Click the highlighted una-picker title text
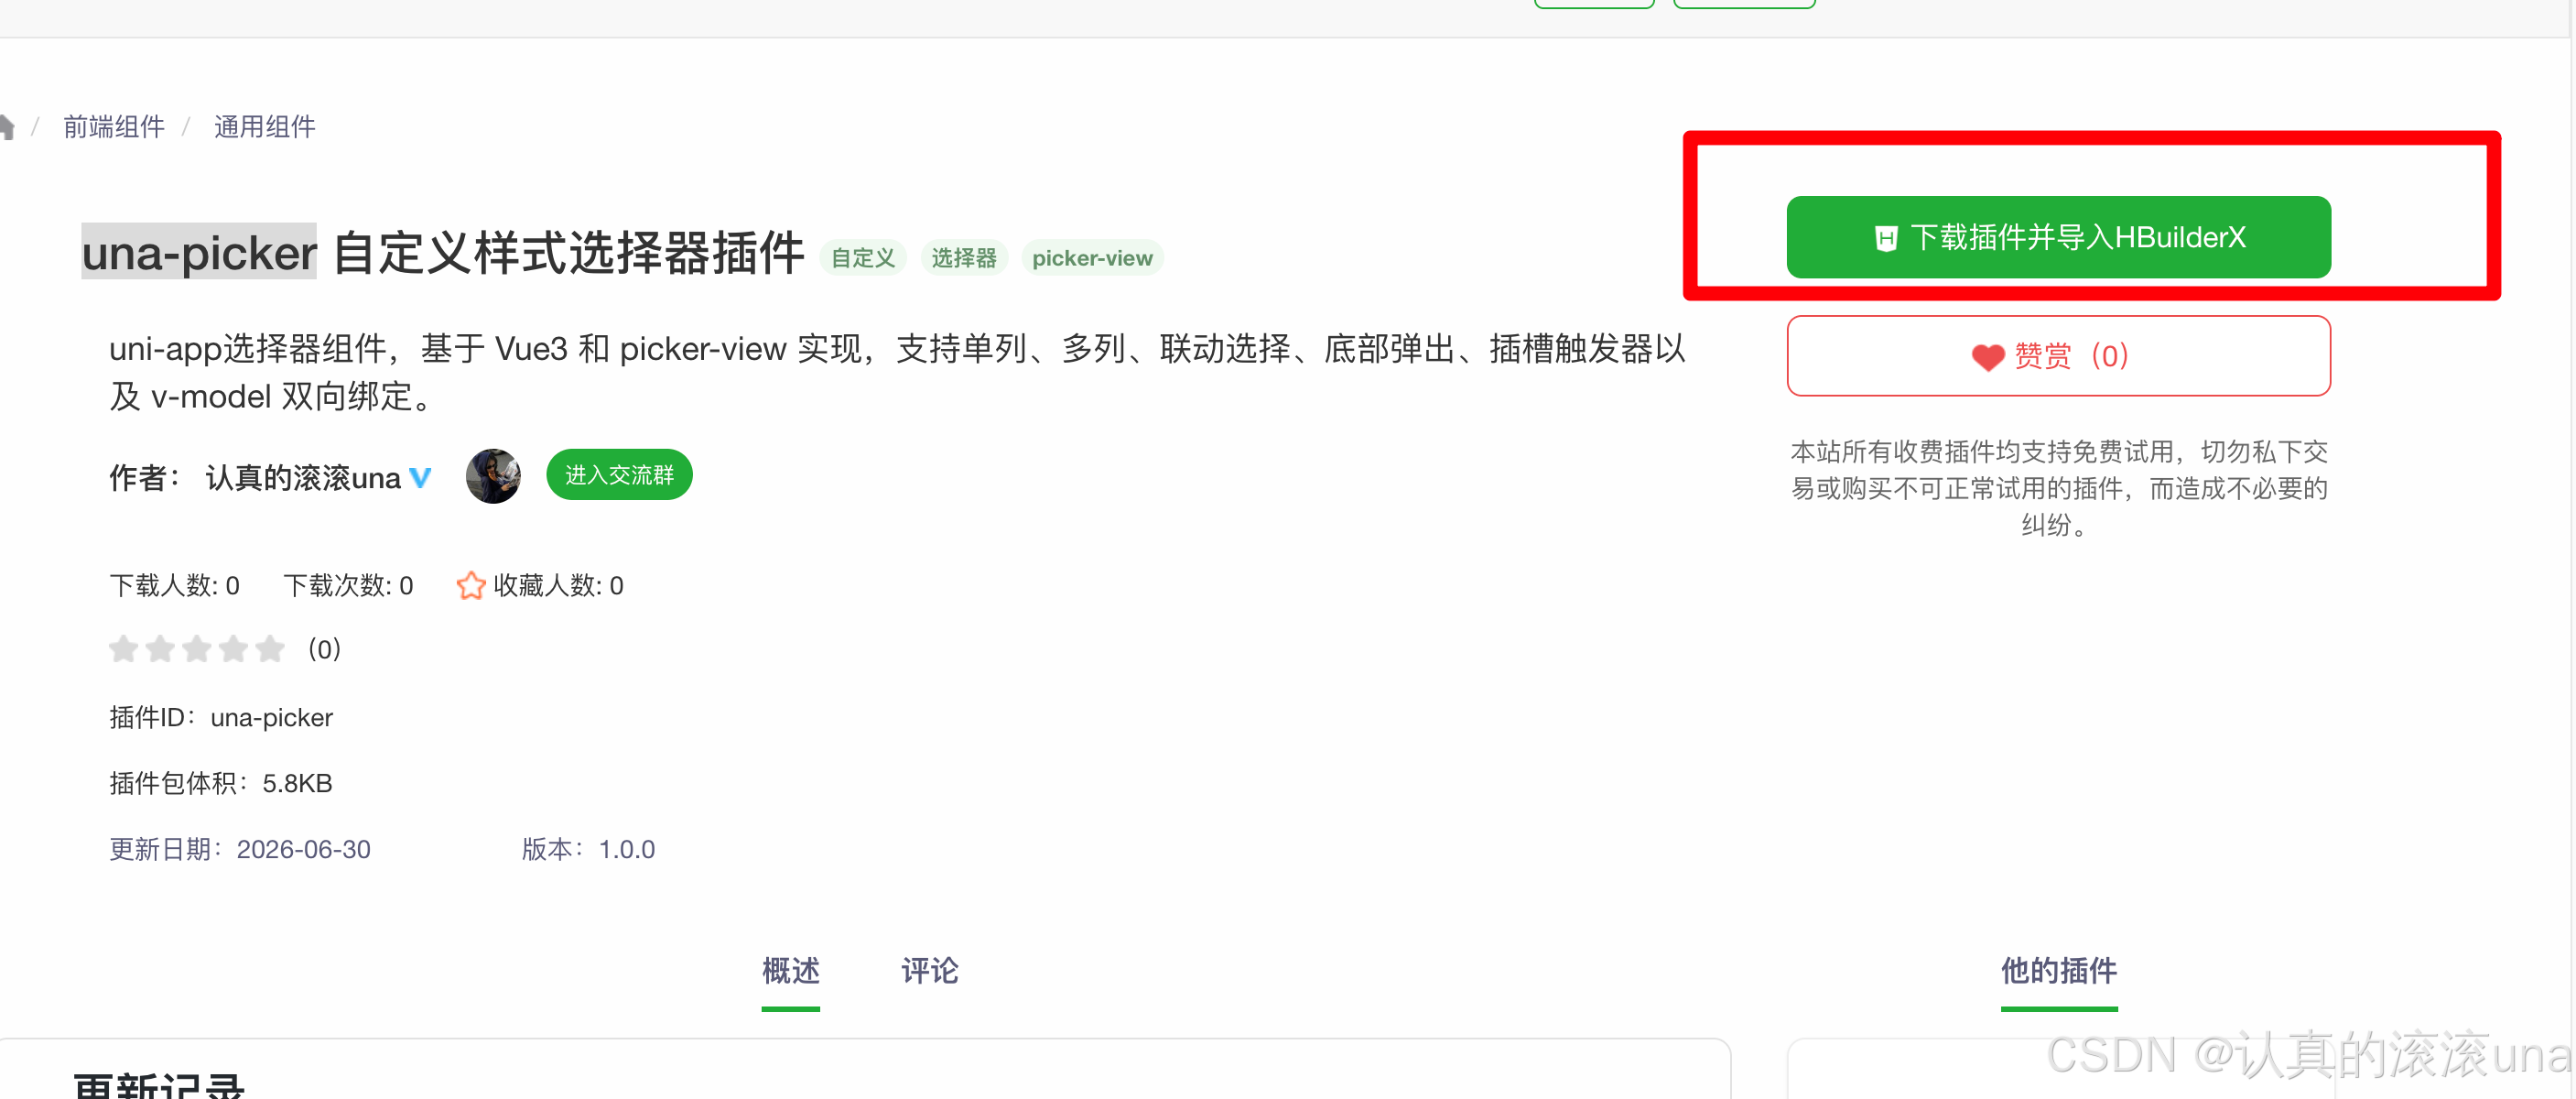This screenshot has width=2576, height=1099. pyautogui.click(x=199, y=252)
